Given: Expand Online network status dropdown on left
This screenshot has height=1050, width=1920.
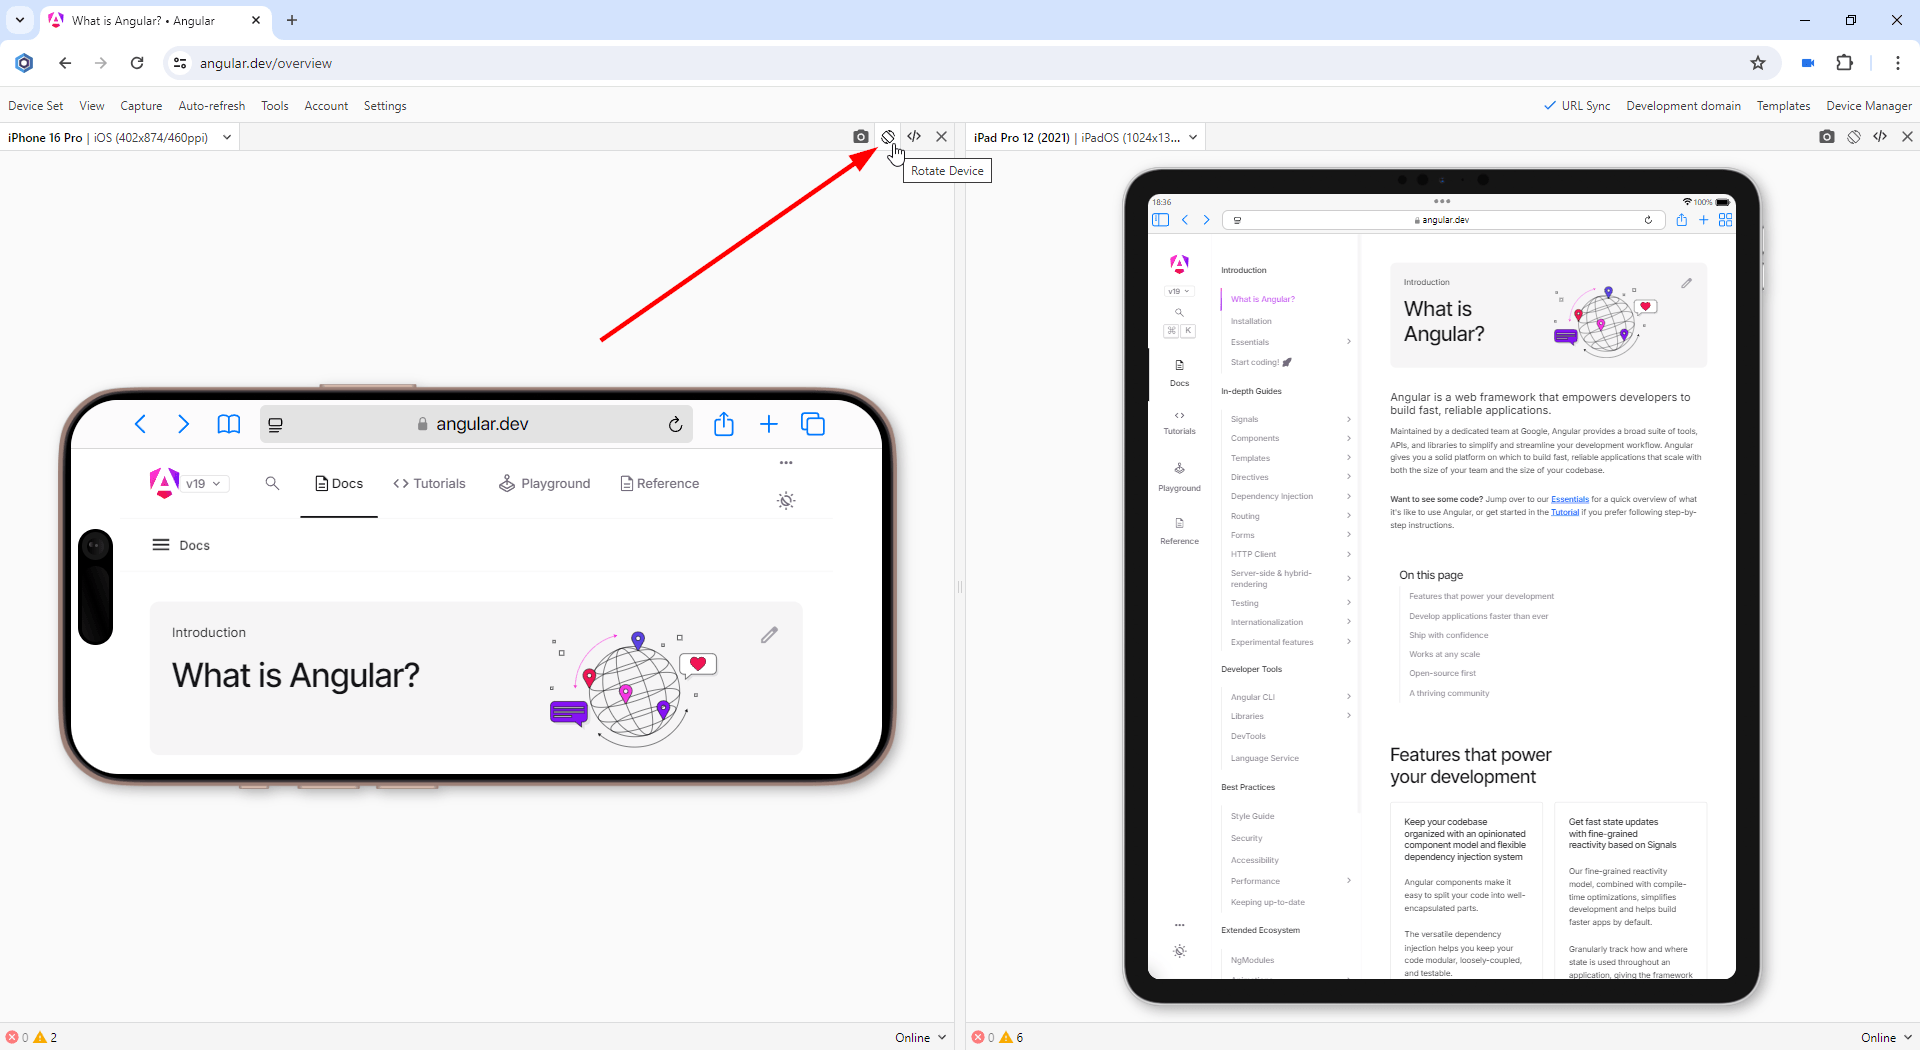Looking at the screenshot, I should (x=920, y=1038).
